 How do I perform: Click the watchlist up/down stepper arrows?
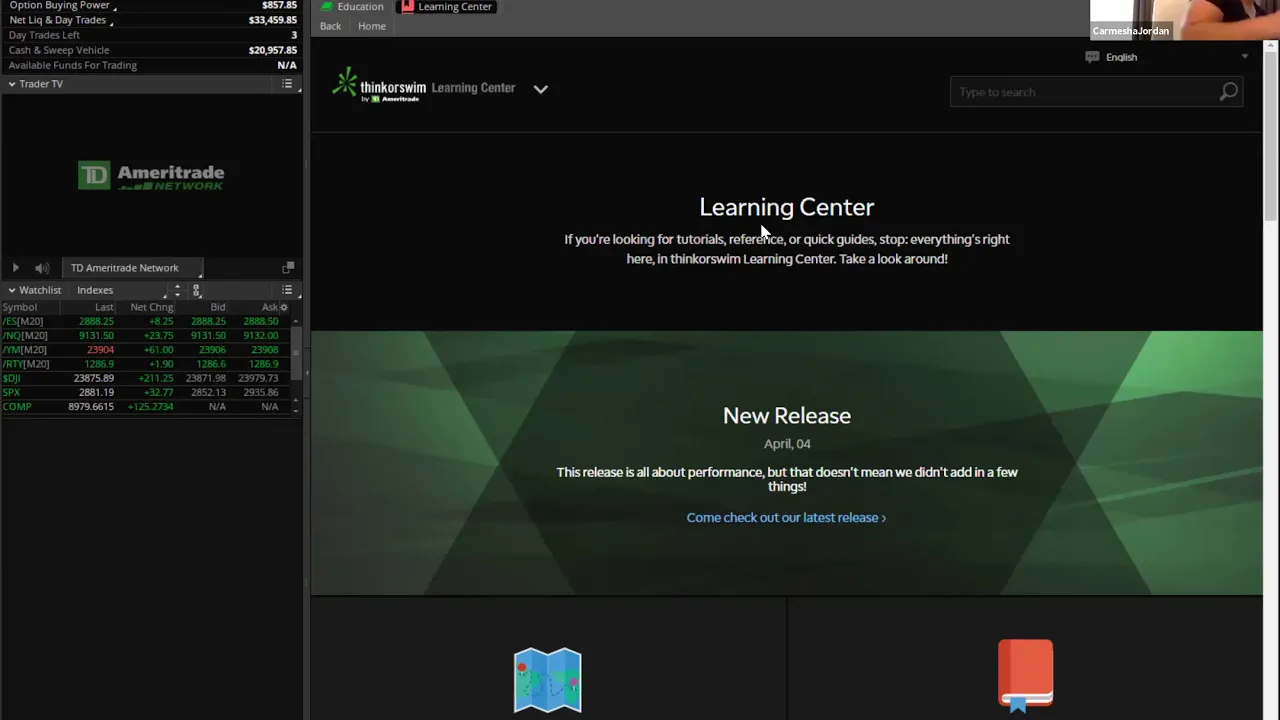(x=177, y=290)
